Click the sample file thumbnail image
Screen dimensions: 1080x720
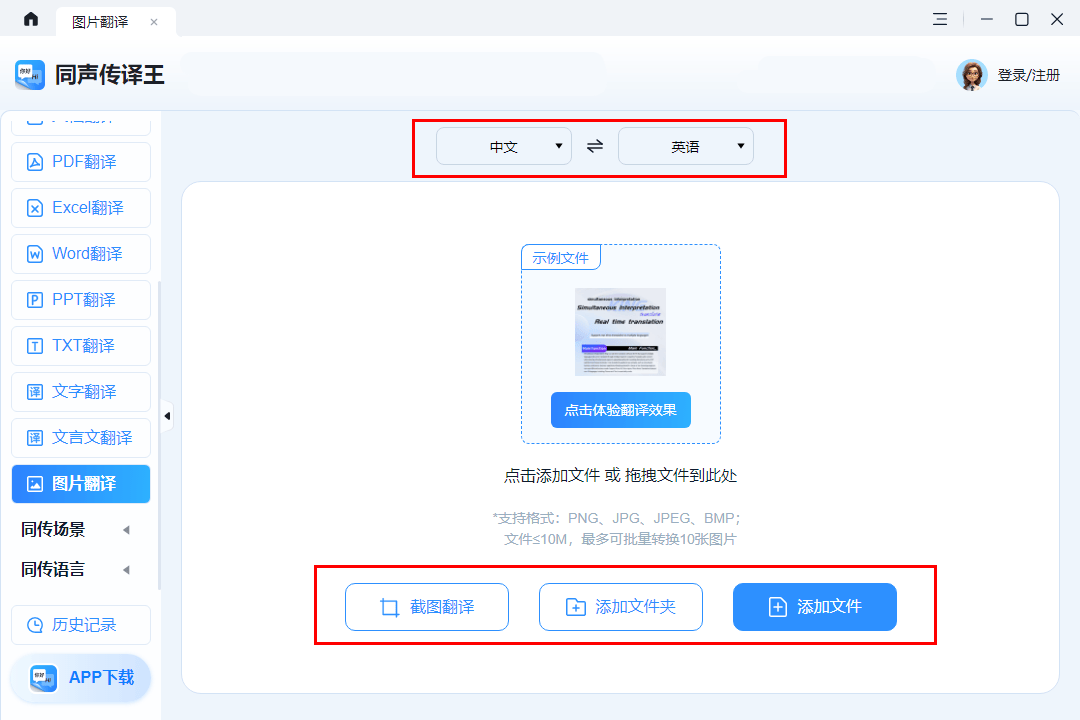point(620,332)
